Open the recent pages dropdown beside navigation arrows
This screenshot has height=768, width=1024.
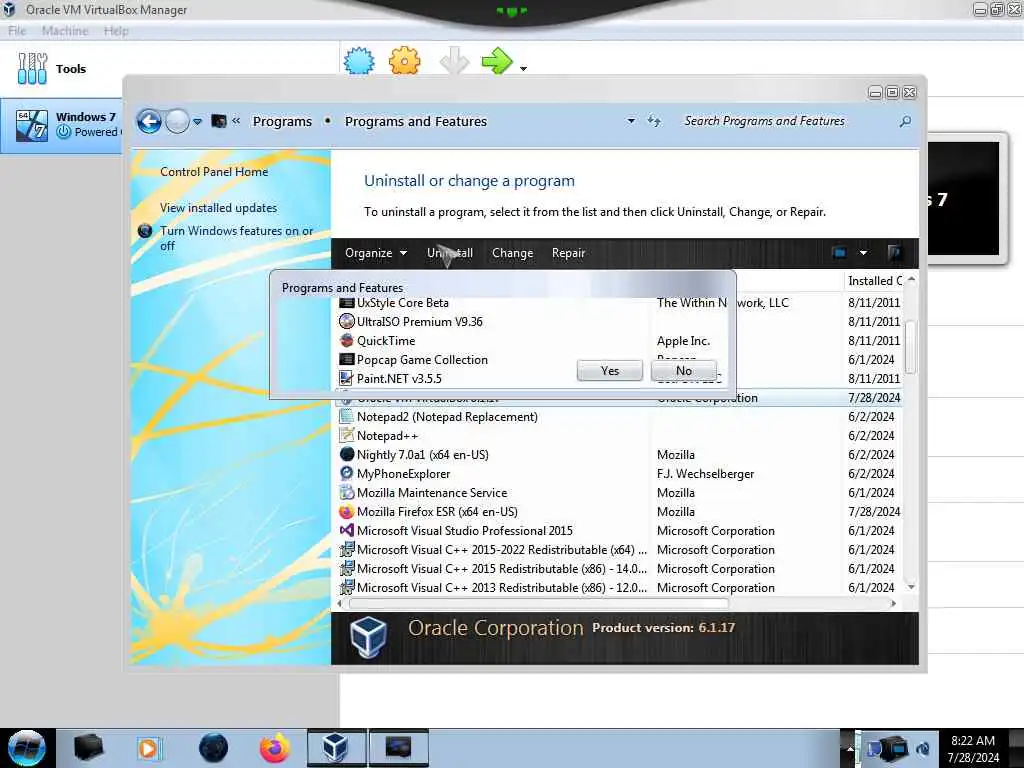tap(197, 121)
